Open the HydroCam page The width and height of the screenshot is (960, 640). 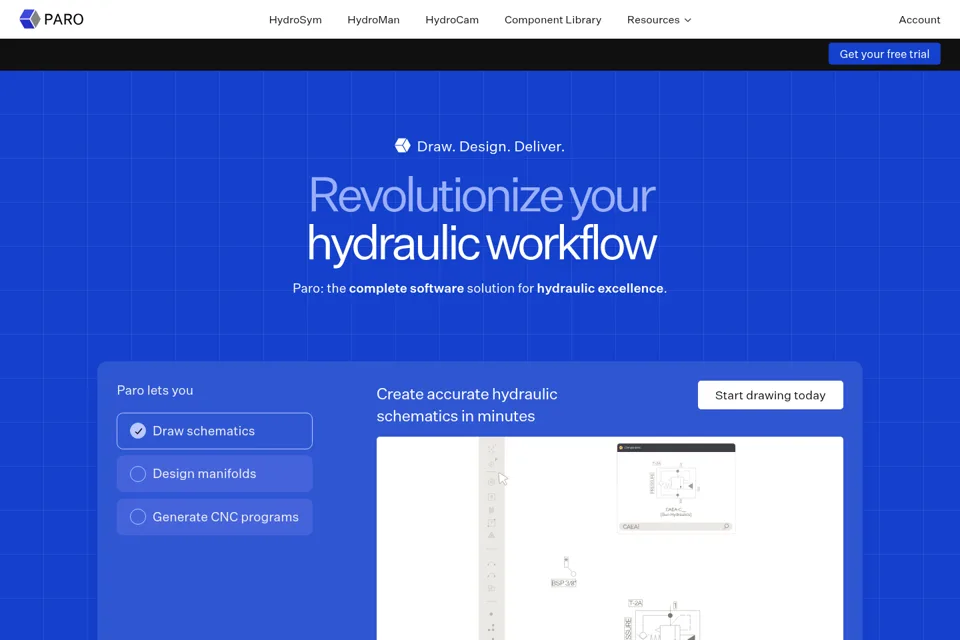tap(452, 20)
